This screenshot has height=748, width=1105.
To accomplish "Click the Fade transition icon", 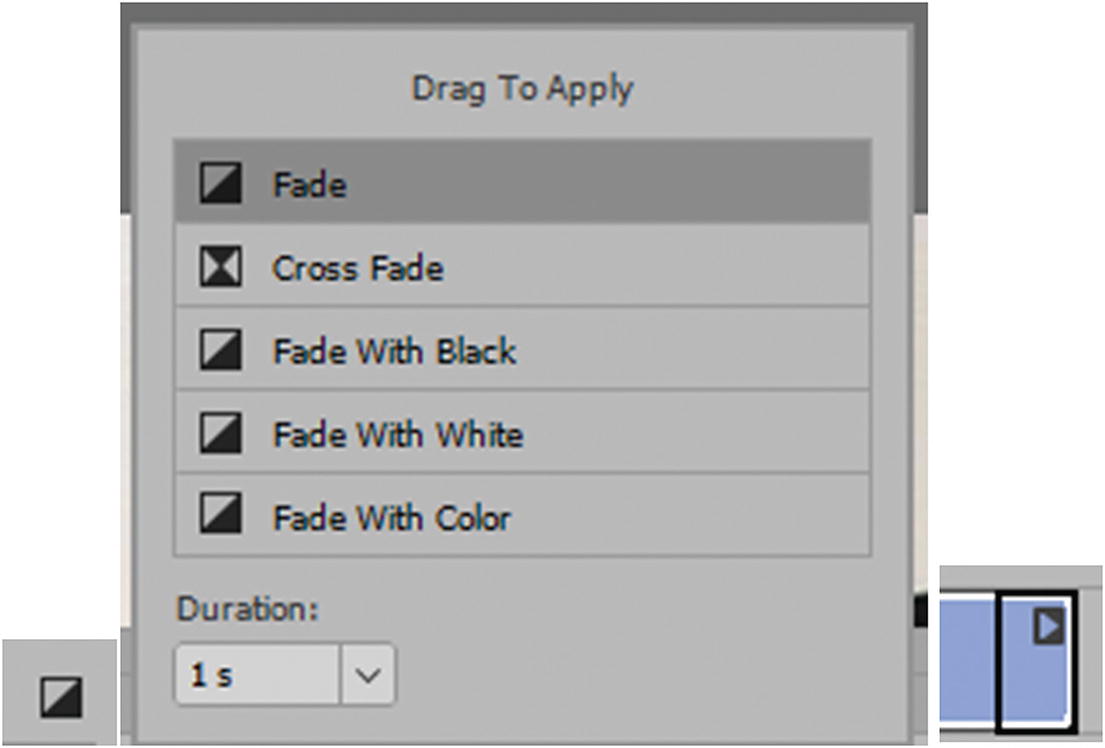I will point(220,184).
